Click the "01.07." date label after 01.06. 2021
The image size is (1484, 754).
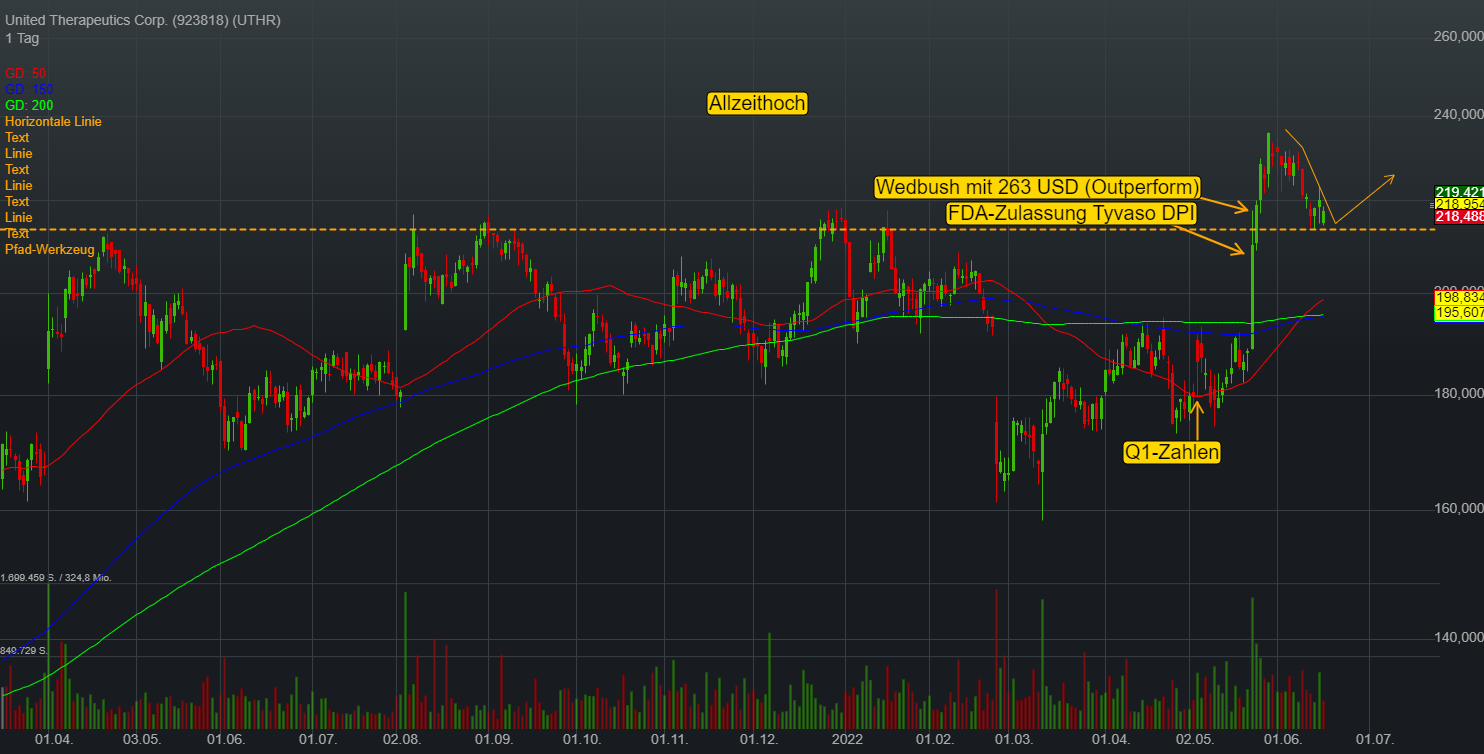pyautogui.click(x=316, y=739)
